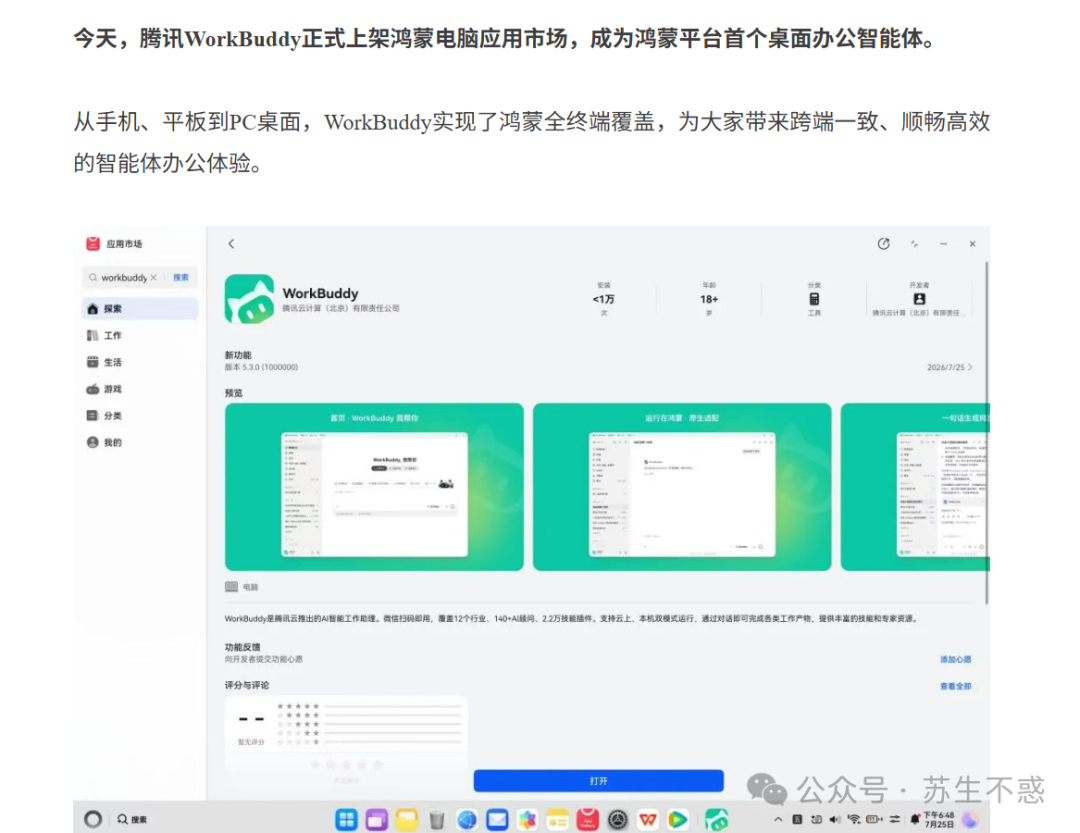Click the speaker volume icon in the tray
This screenshot has width=1080, height=833.
pyautogui.click(x=835, y=819)
